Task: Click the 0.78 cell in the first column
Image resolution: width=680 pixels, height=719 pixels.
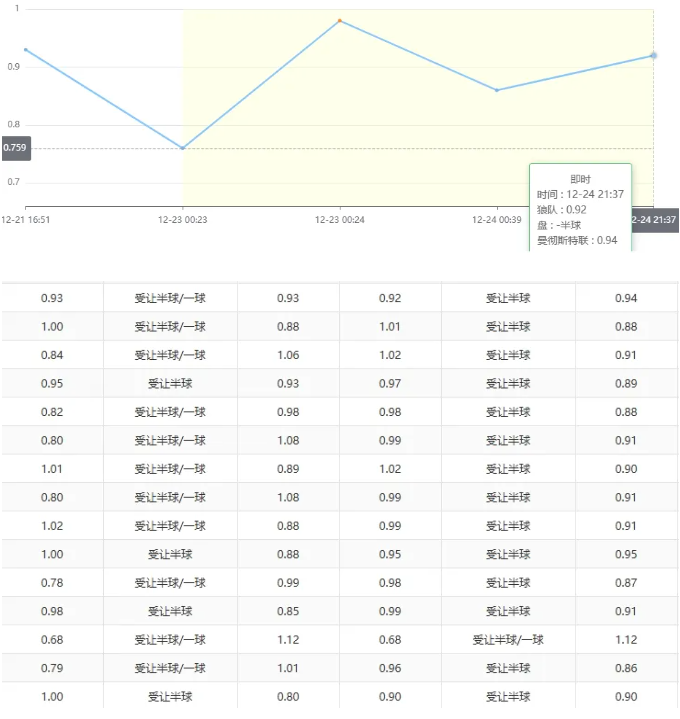Action: tap(52, 583)
